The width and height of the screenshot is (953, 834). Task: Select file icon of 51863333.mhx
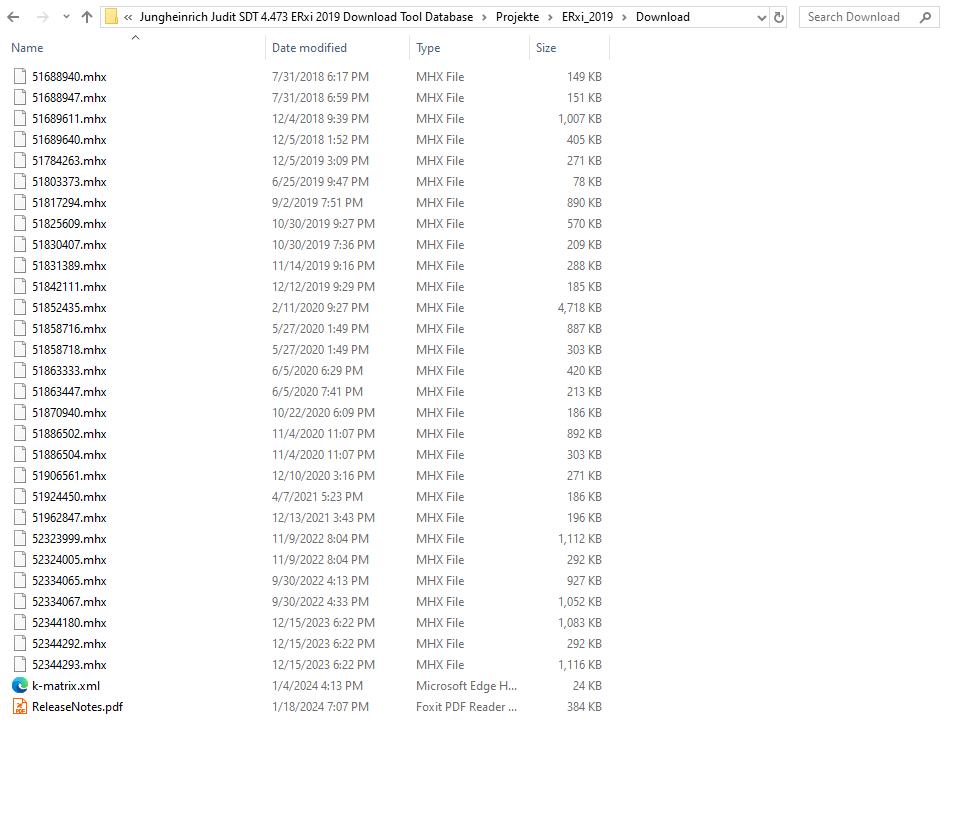(20, 370)
